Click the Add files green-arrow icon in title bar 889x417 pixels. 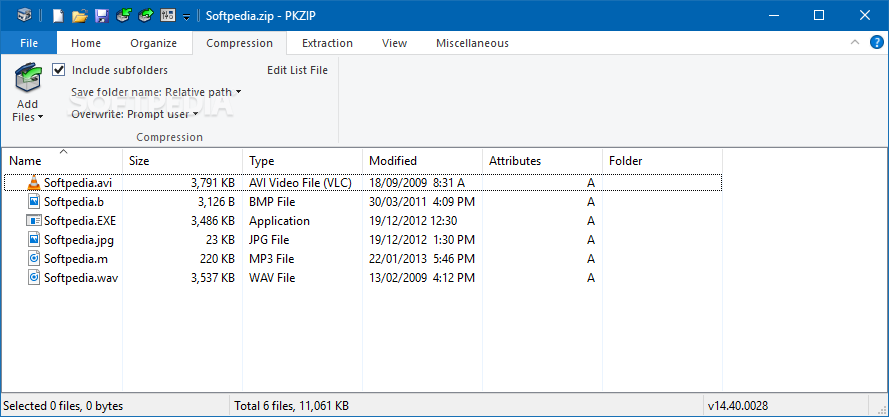pyautogui.click(x=124, y=15)
